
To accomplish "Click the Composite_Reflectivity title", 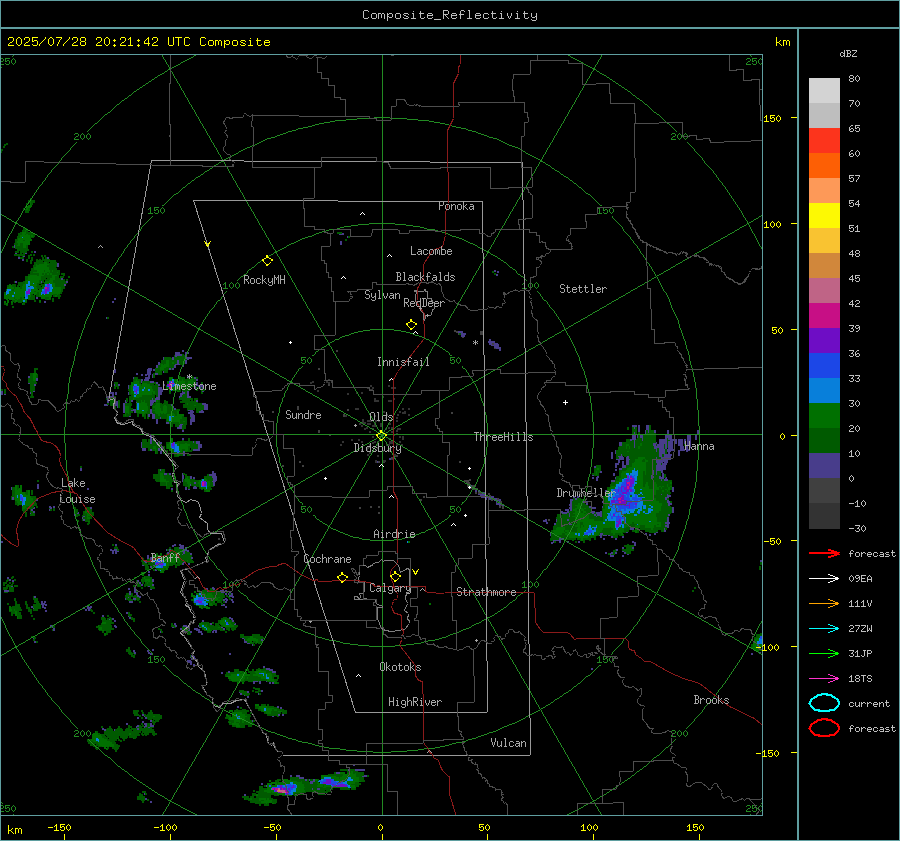I will point(450,15).
